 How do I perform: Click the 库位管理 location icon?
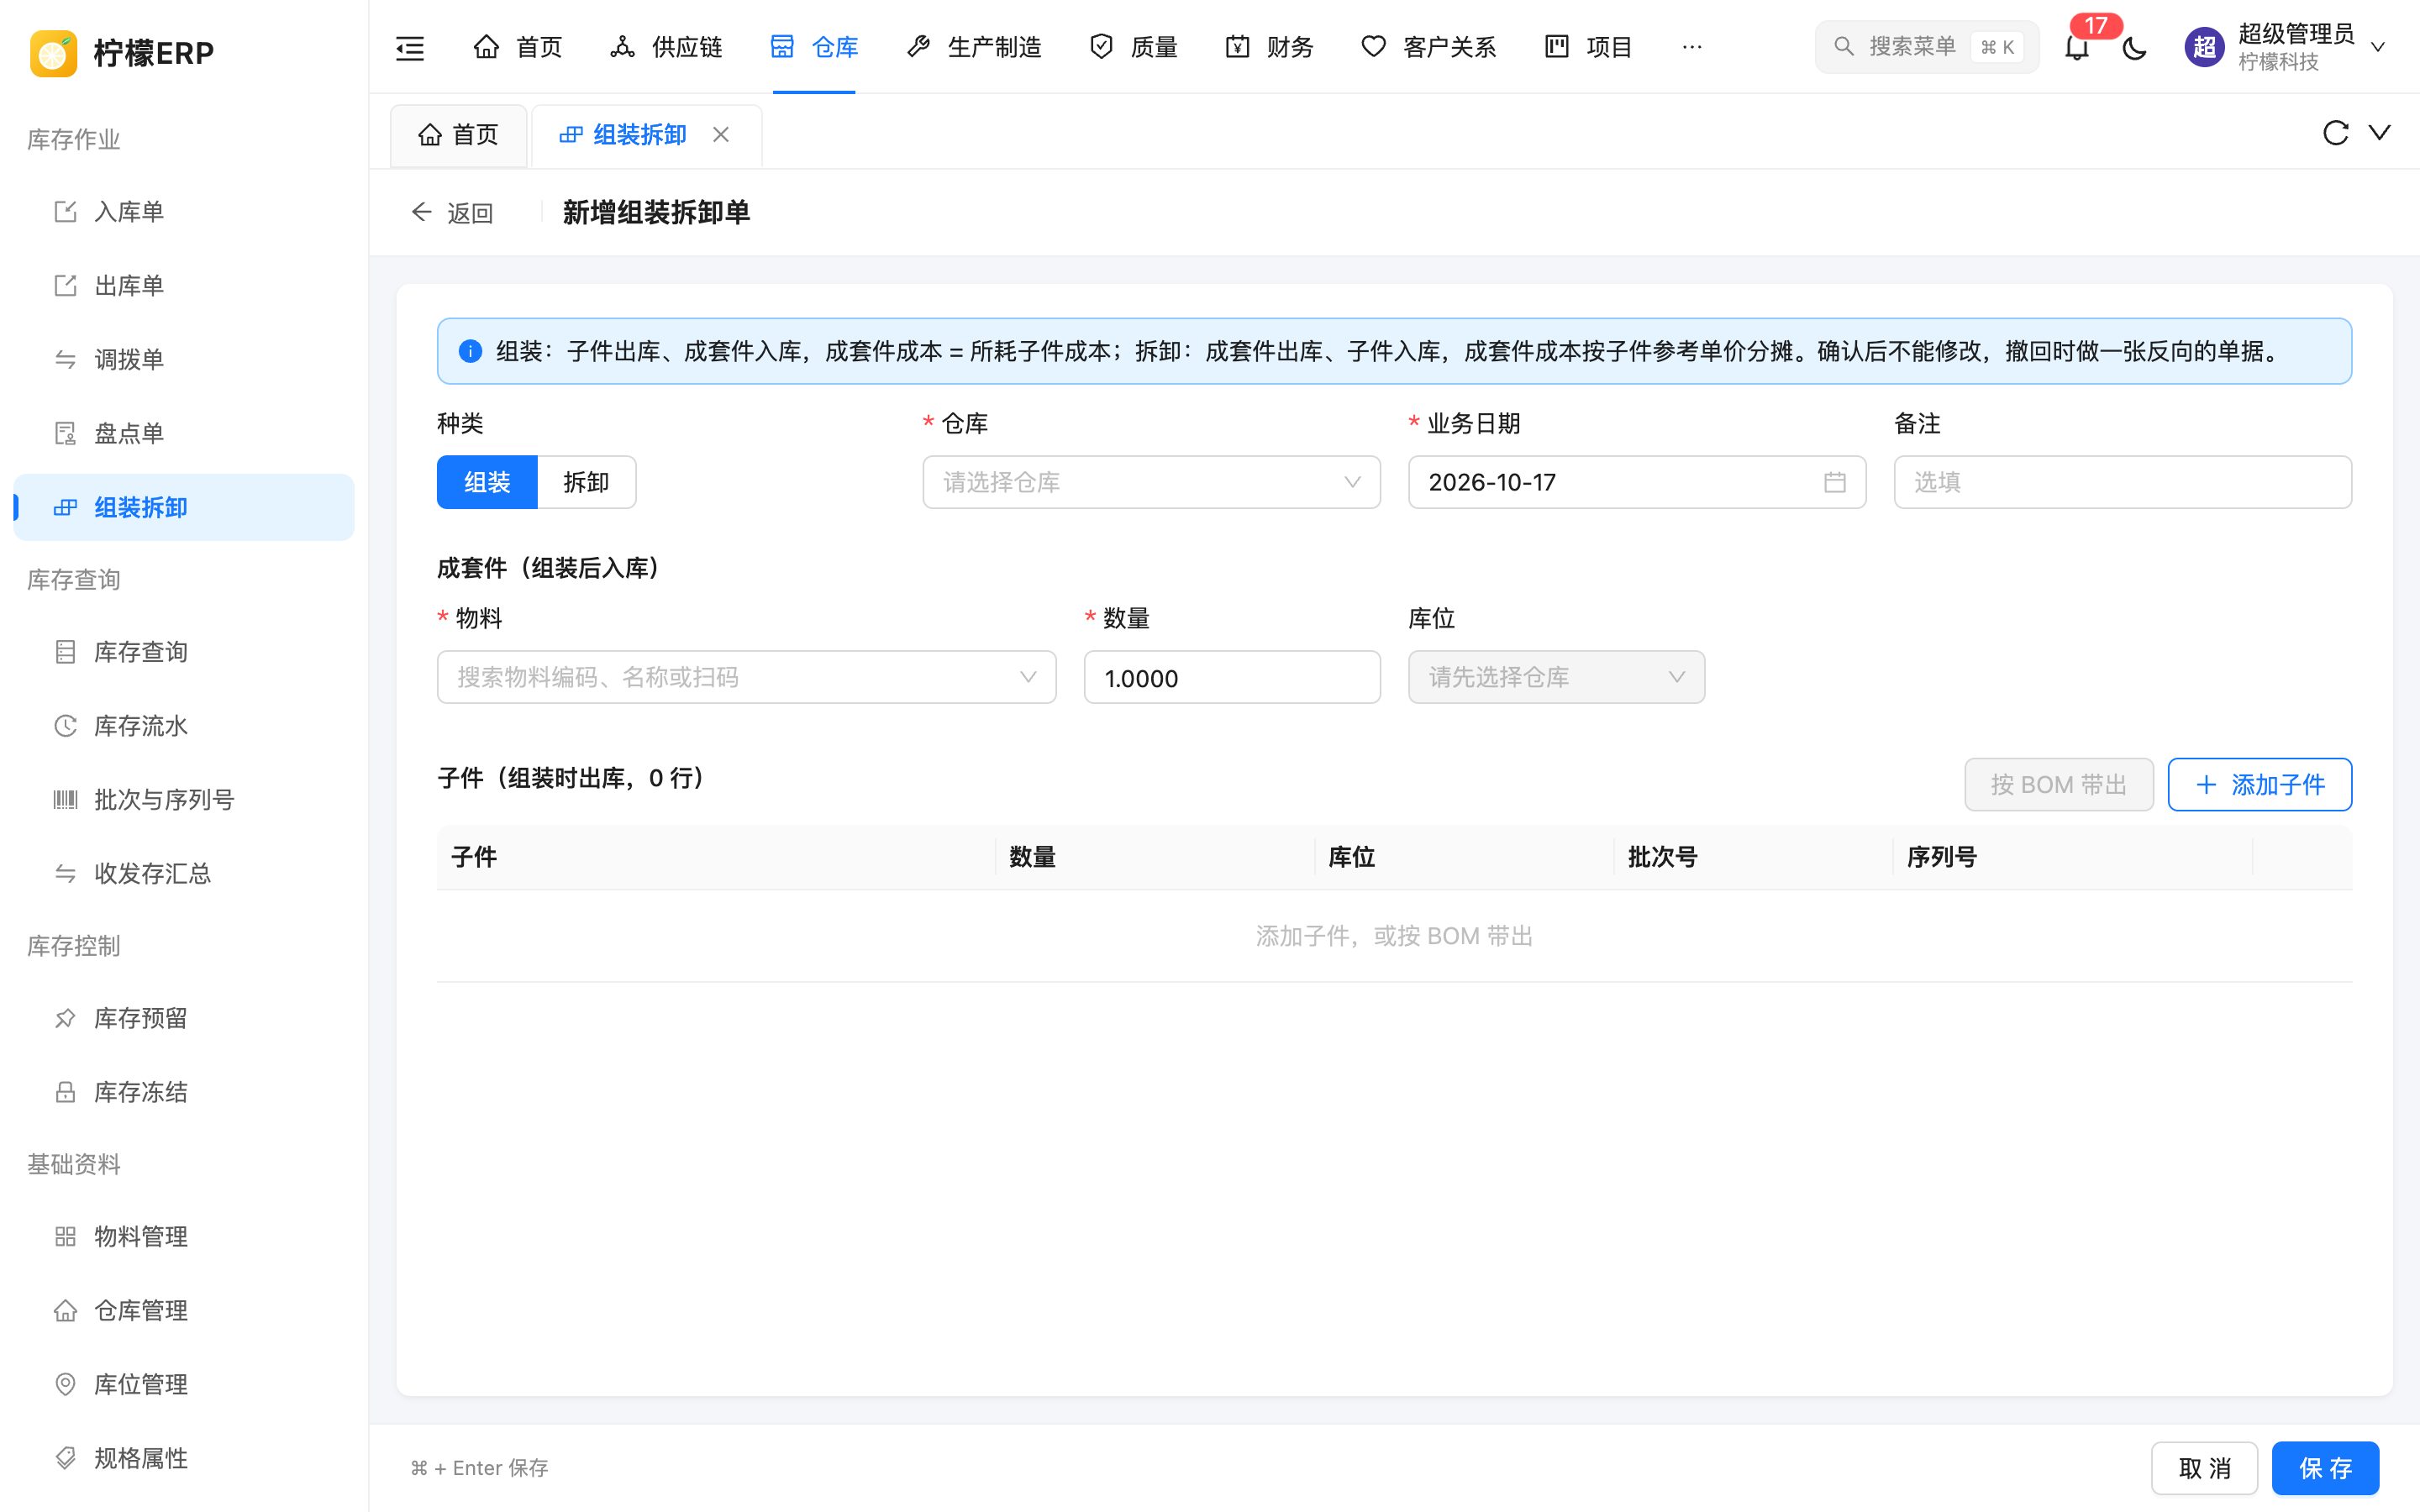point(65,1384)
